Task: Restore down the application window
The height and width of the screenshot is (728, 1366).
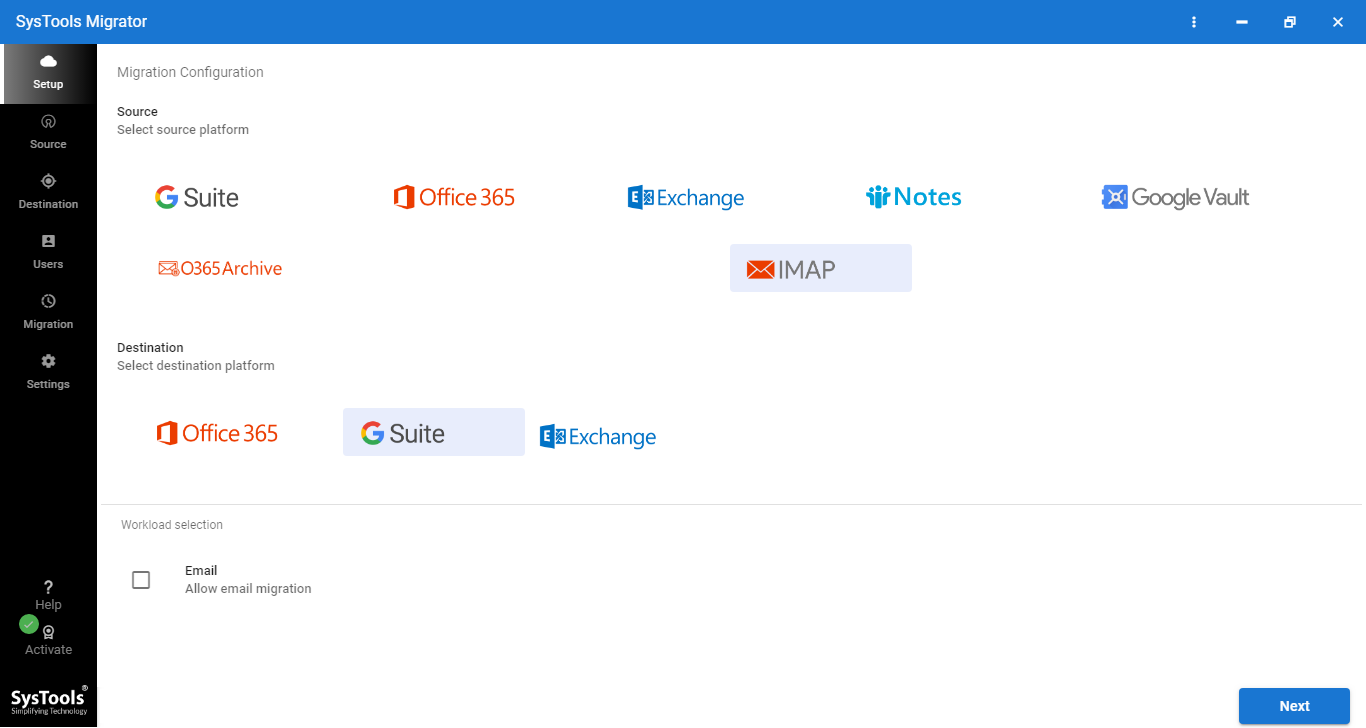Action: click(1290, 22)
